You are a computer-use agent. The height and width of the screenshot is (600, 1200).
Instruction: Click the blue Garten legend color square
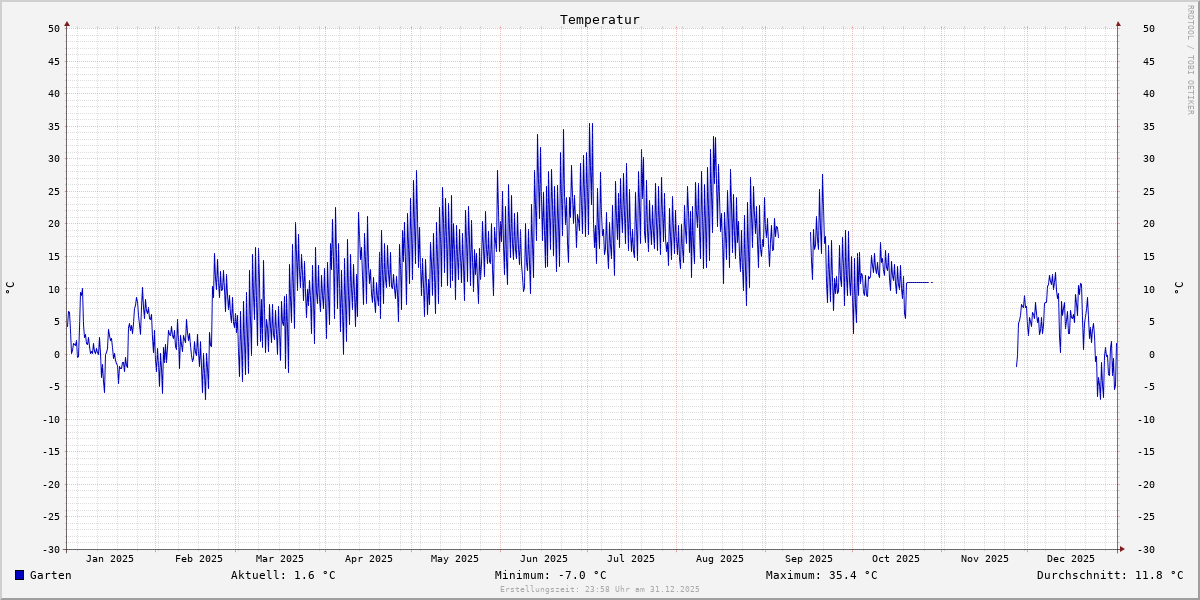point(19,575)
